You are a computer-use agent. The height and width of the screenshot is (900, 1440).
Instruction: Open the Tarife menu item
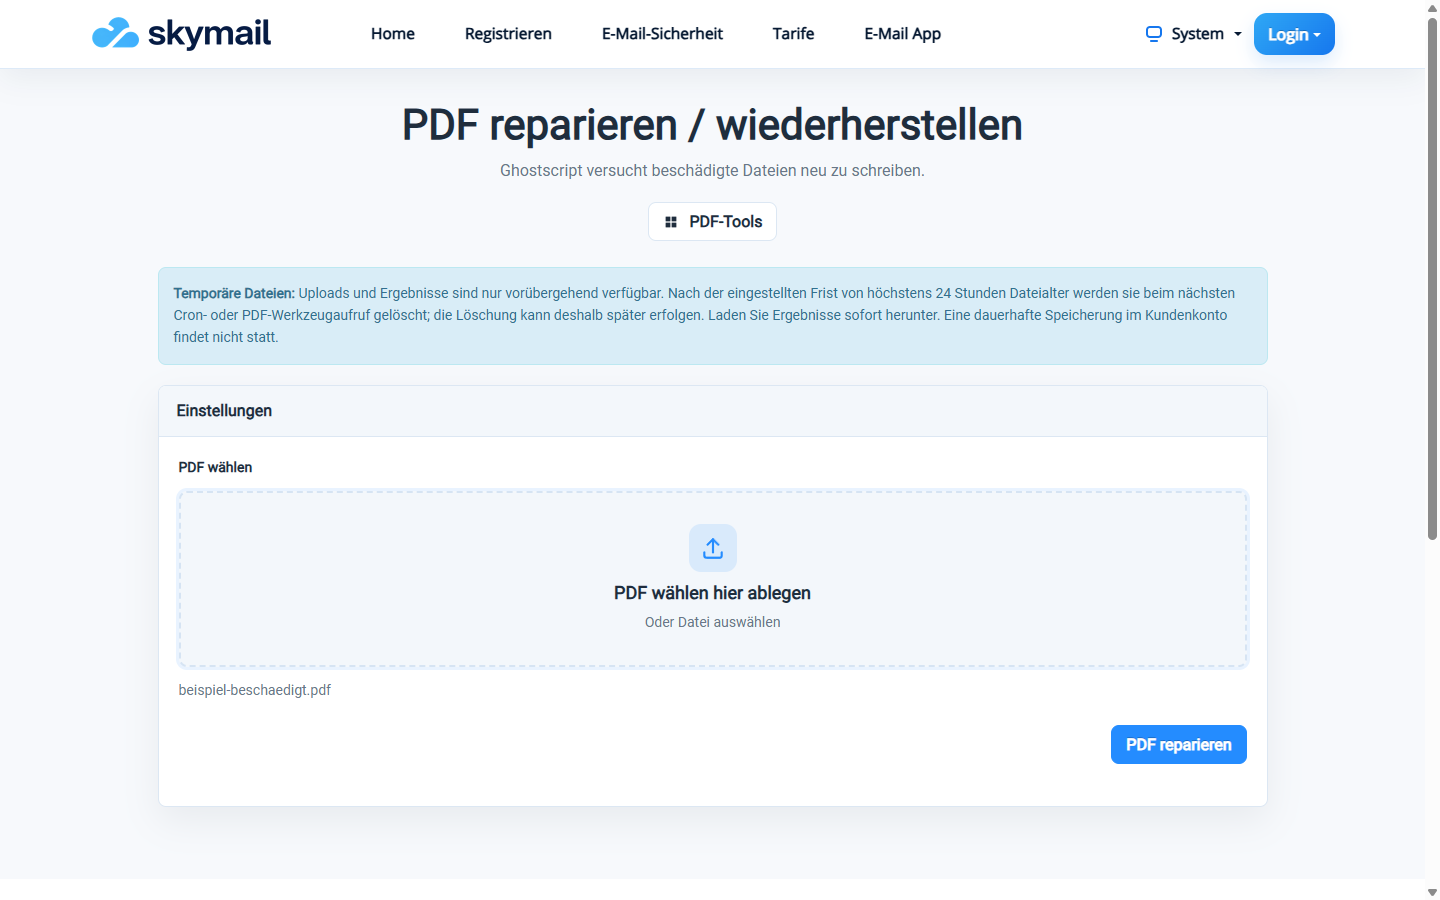click(793, 34)
